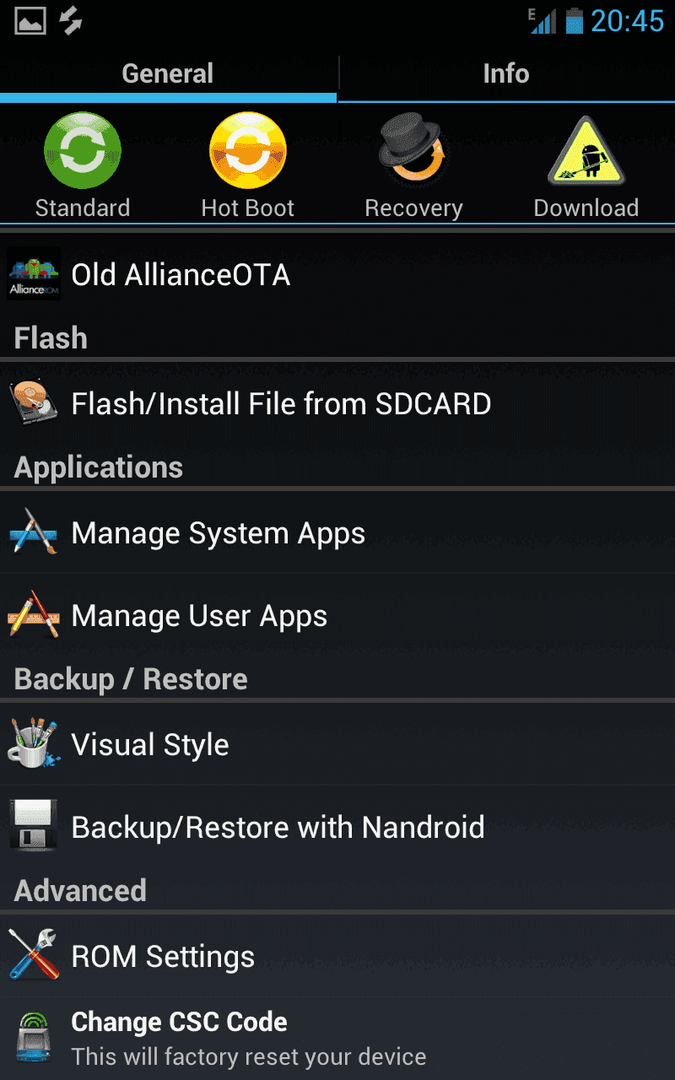675x1080 pixels.
Task: Select the paint cup Visual Style icon
Action: [34, 744]
